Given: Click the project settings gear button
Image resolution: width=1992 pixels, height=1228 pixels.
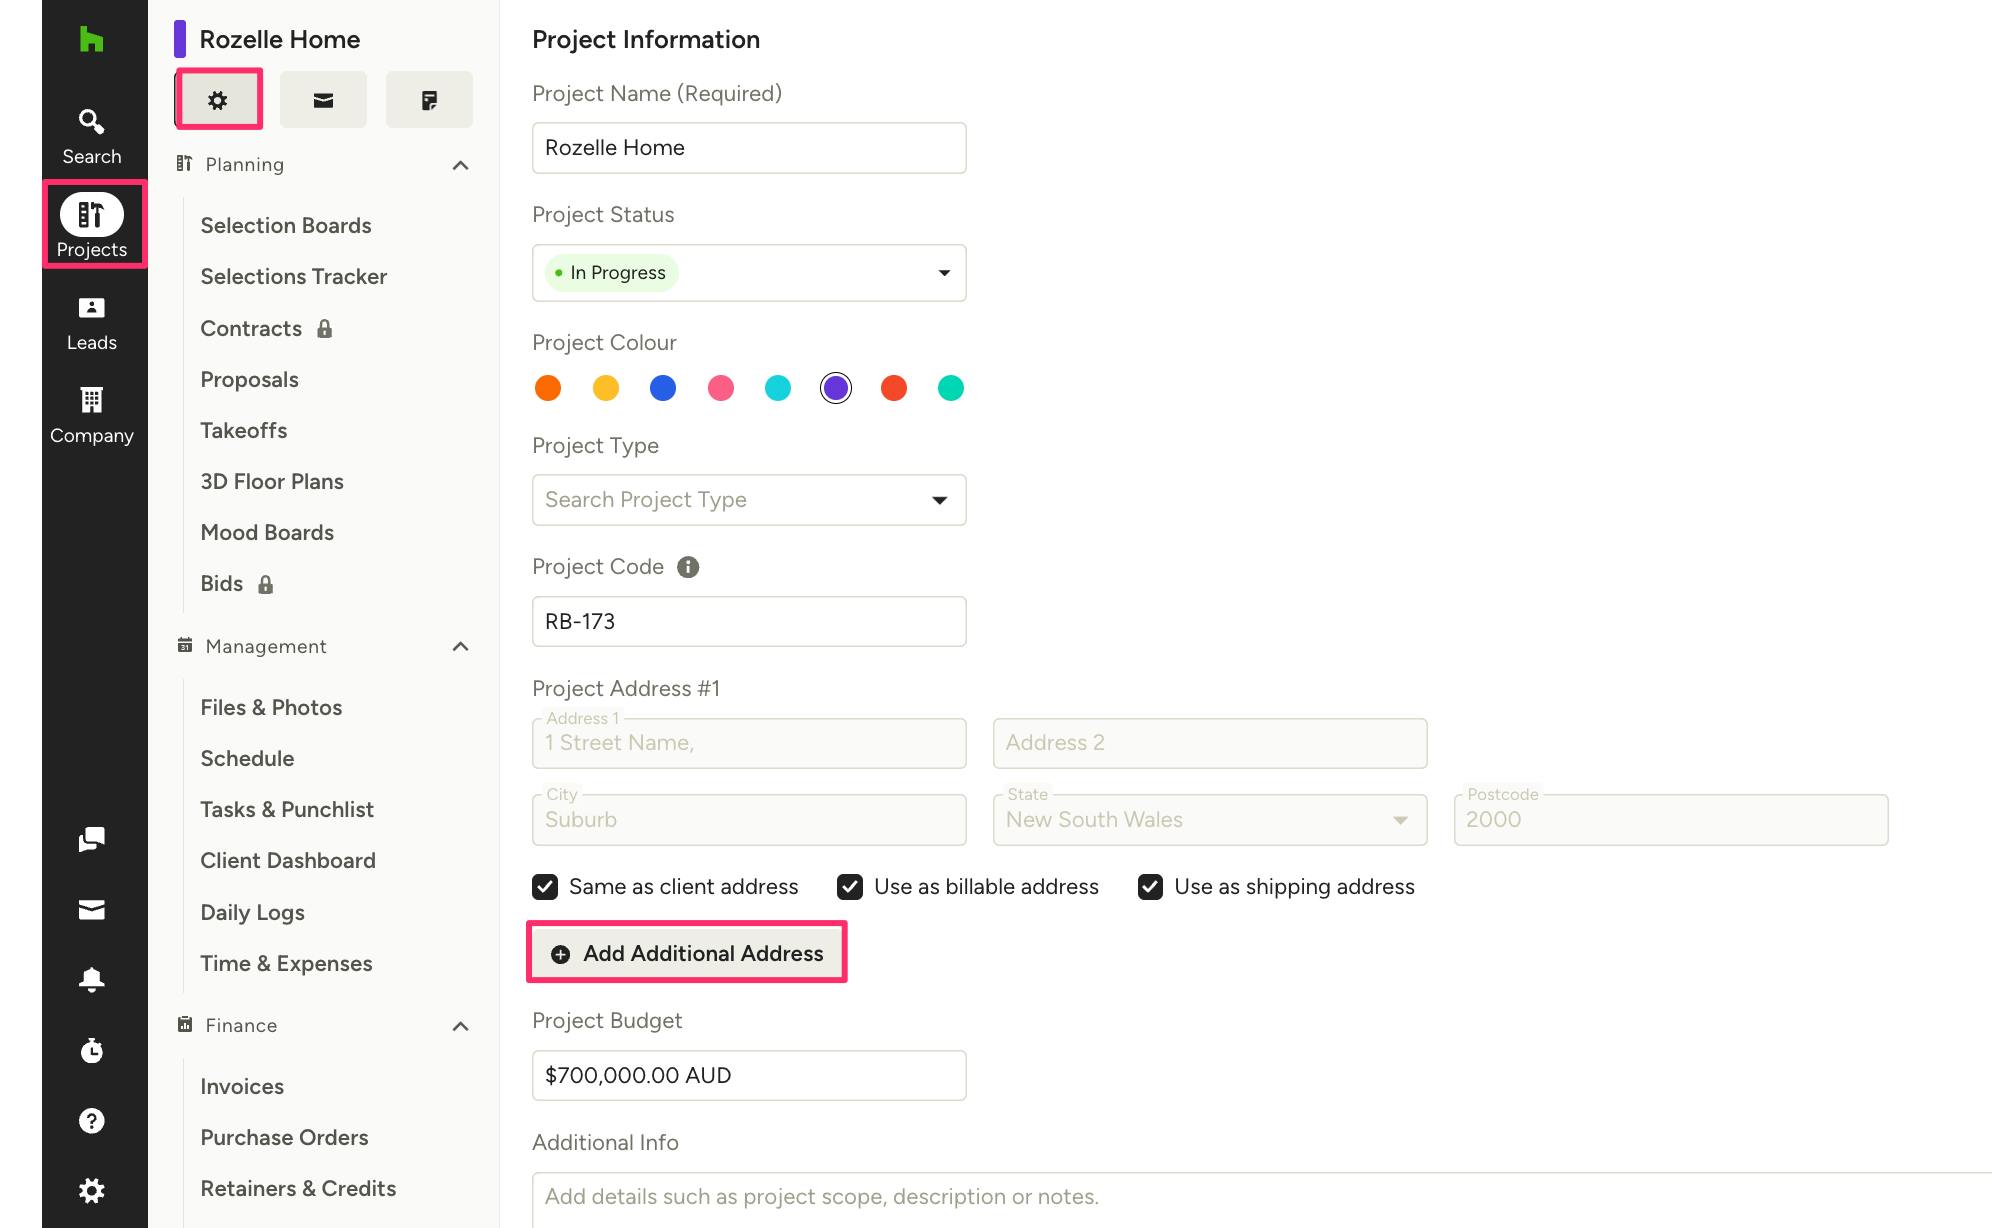Looking at the screenshot, I should pos(218,100).
